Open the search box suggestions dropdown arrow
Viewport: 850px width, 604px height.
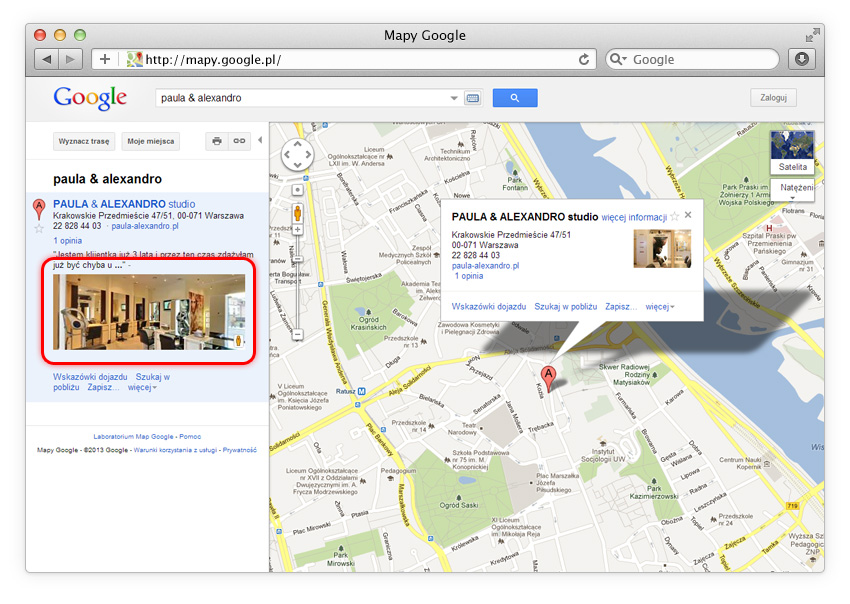tap(454, 98)
